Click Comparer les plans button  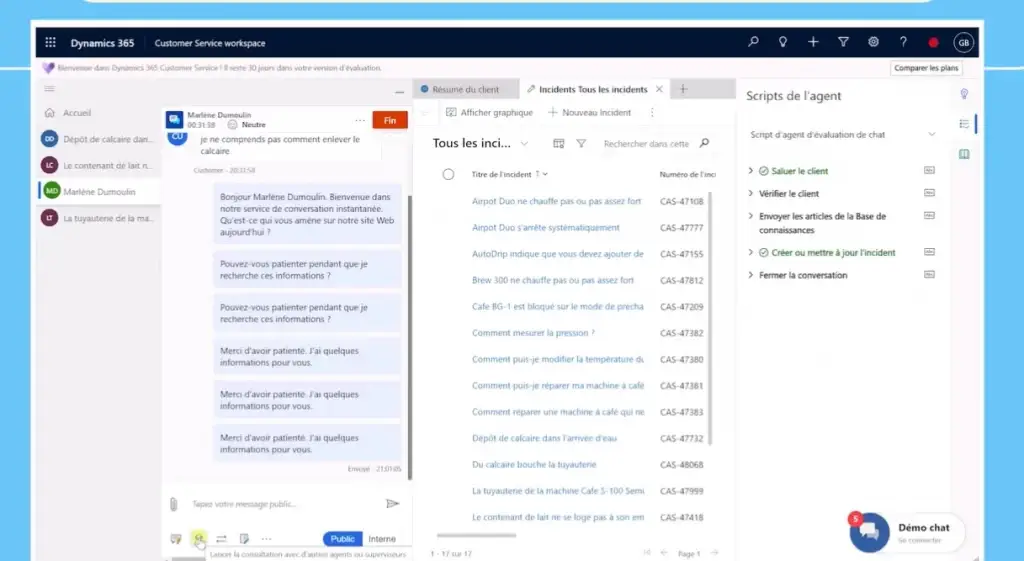pos(926,68)
